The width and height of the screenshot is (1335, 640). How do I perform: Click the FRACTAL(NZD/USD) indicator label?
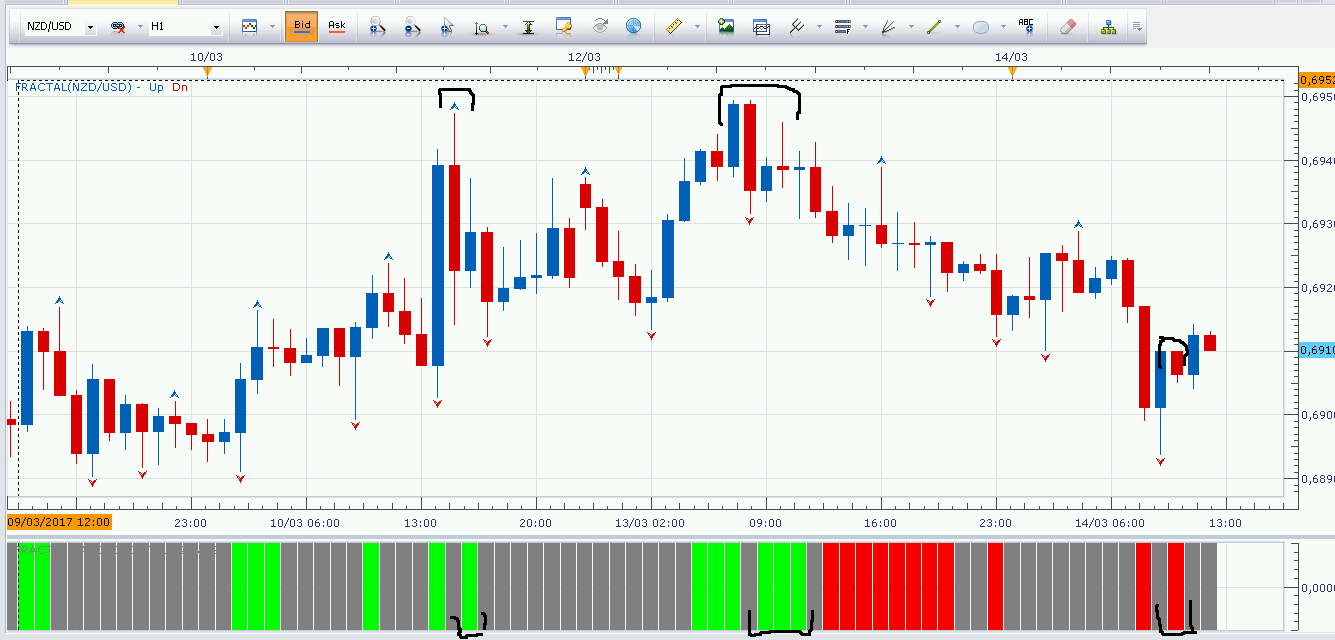point(75,87)
